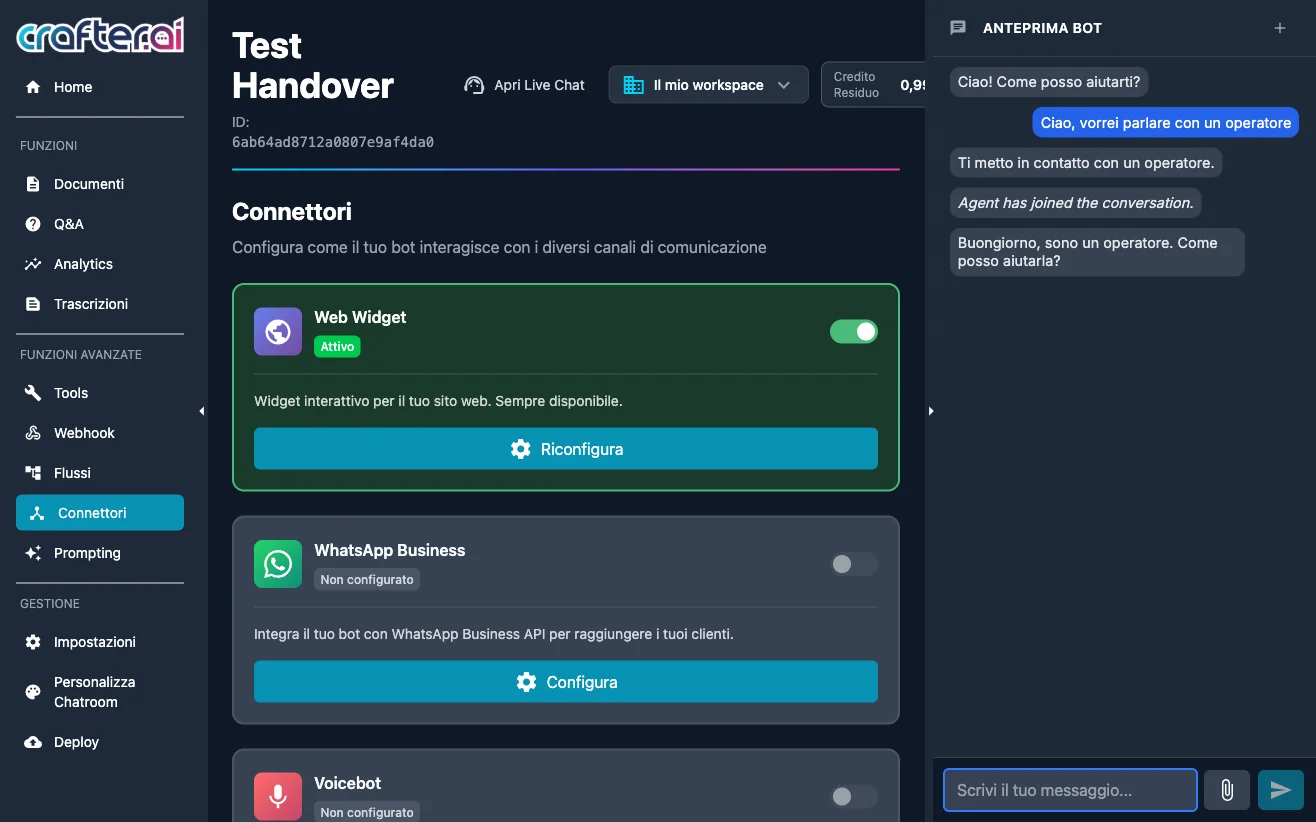
Task: Click the bot ID 6ab64ad8712a0807e9af4da0
Action: 333,142
